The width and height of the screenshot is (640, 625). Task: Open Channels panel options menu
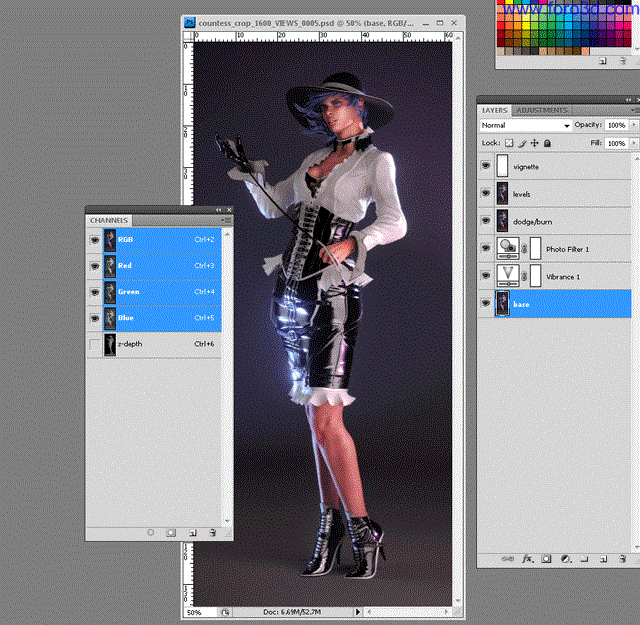point(227,220)
